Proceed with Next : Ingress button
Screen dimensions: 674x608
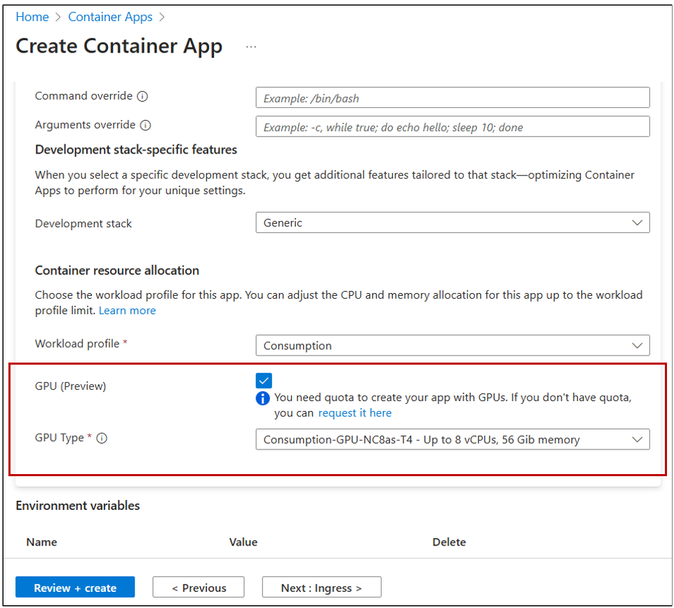tap(321, 588)
